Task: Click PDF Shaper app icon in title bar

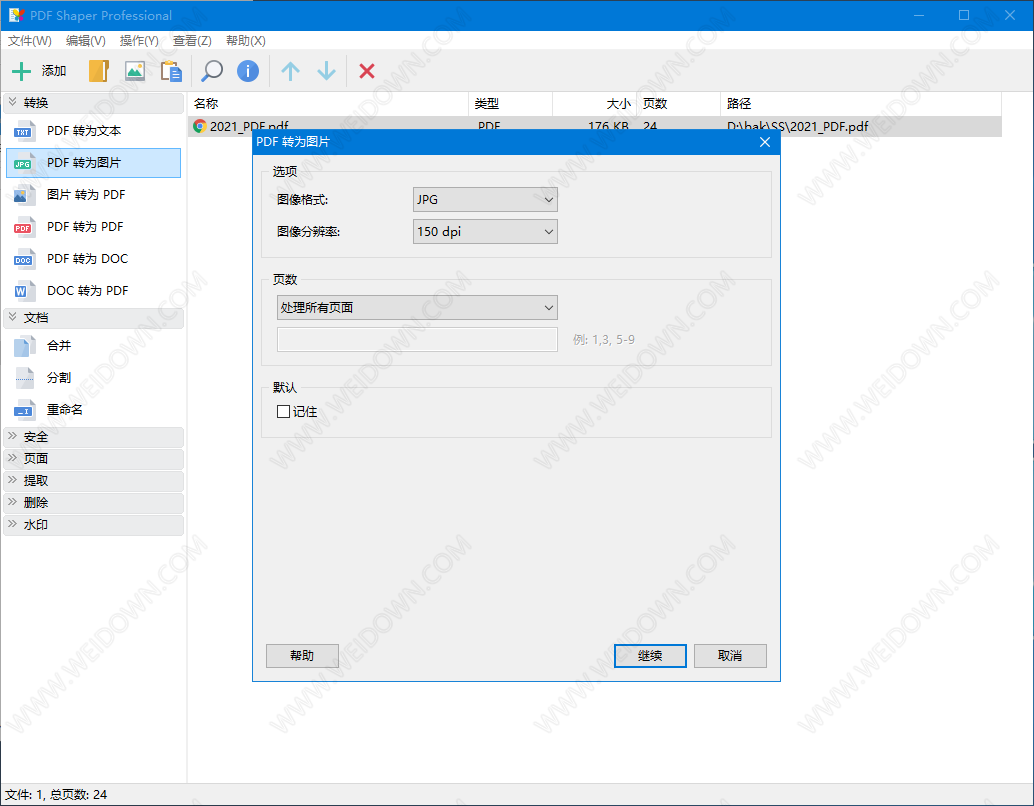Action: point(16,15)
